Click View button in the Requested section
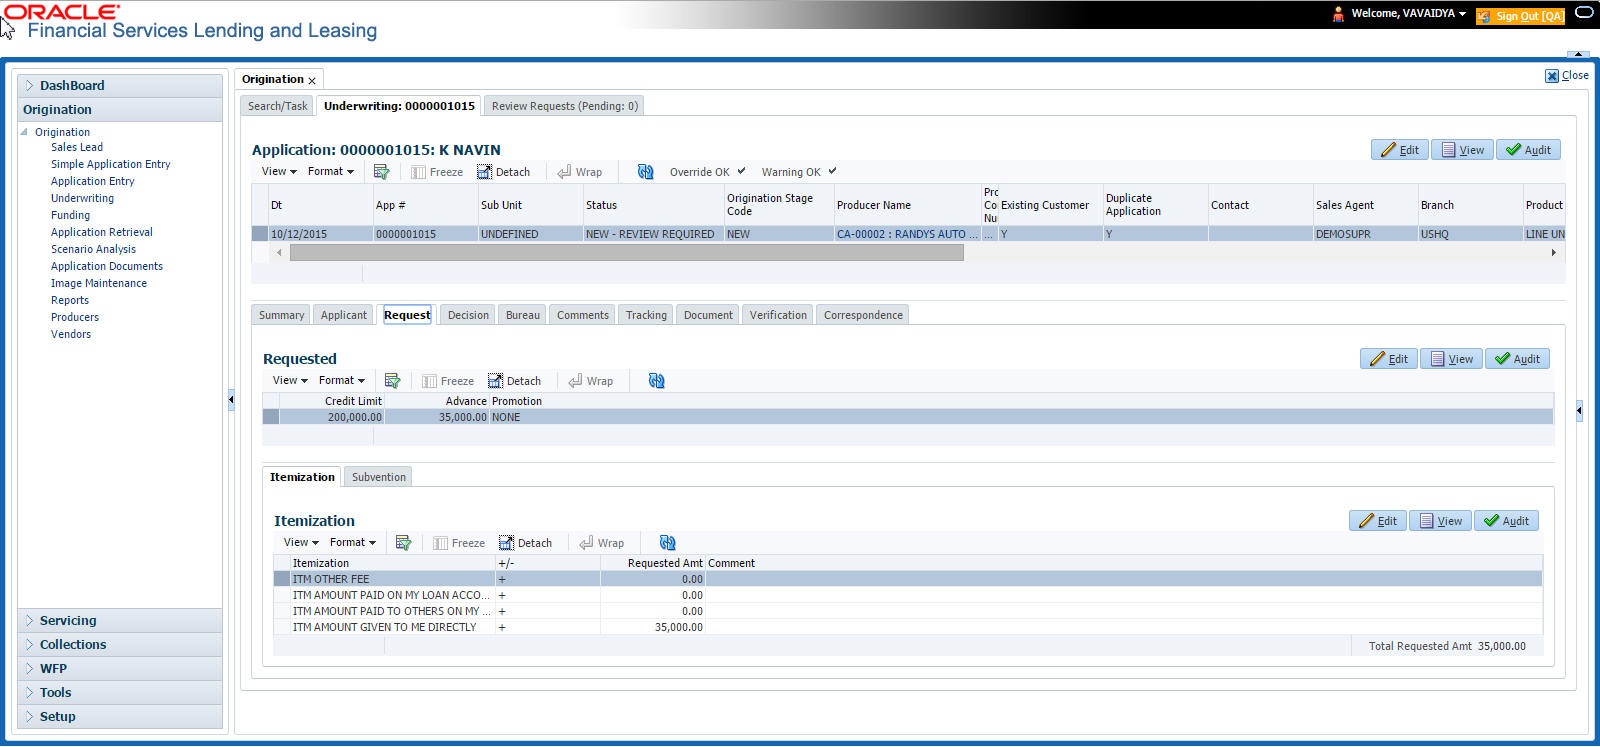The image size is (1600, 747). coord(1451,359)
